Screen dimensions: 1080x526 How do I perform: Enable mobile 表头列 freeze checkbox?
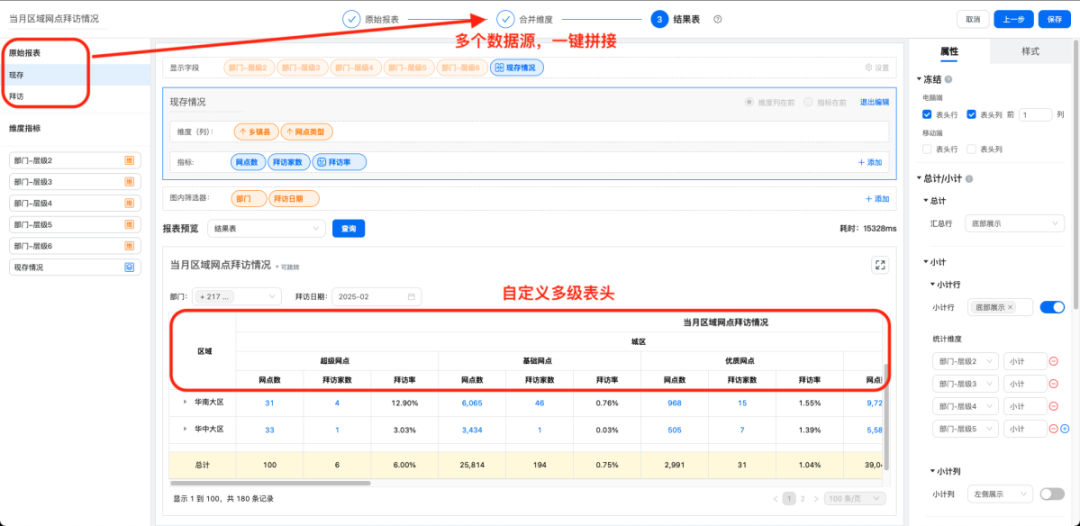972,149
